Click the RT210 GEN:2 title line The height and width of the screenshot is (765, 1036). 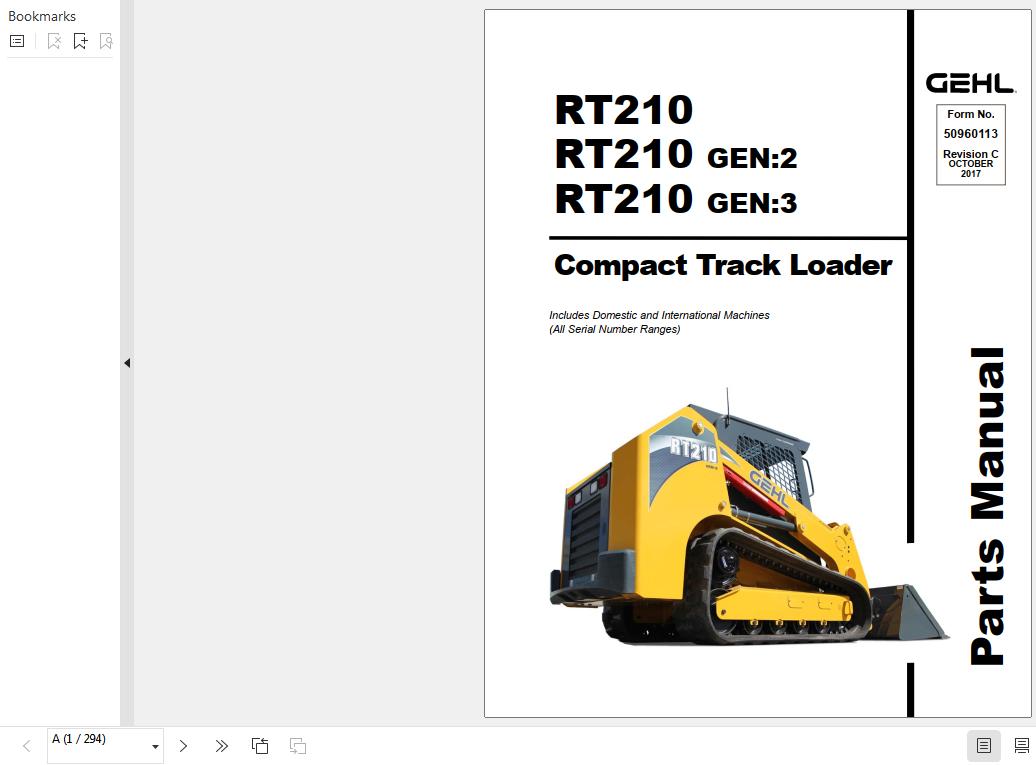[676, 154]
